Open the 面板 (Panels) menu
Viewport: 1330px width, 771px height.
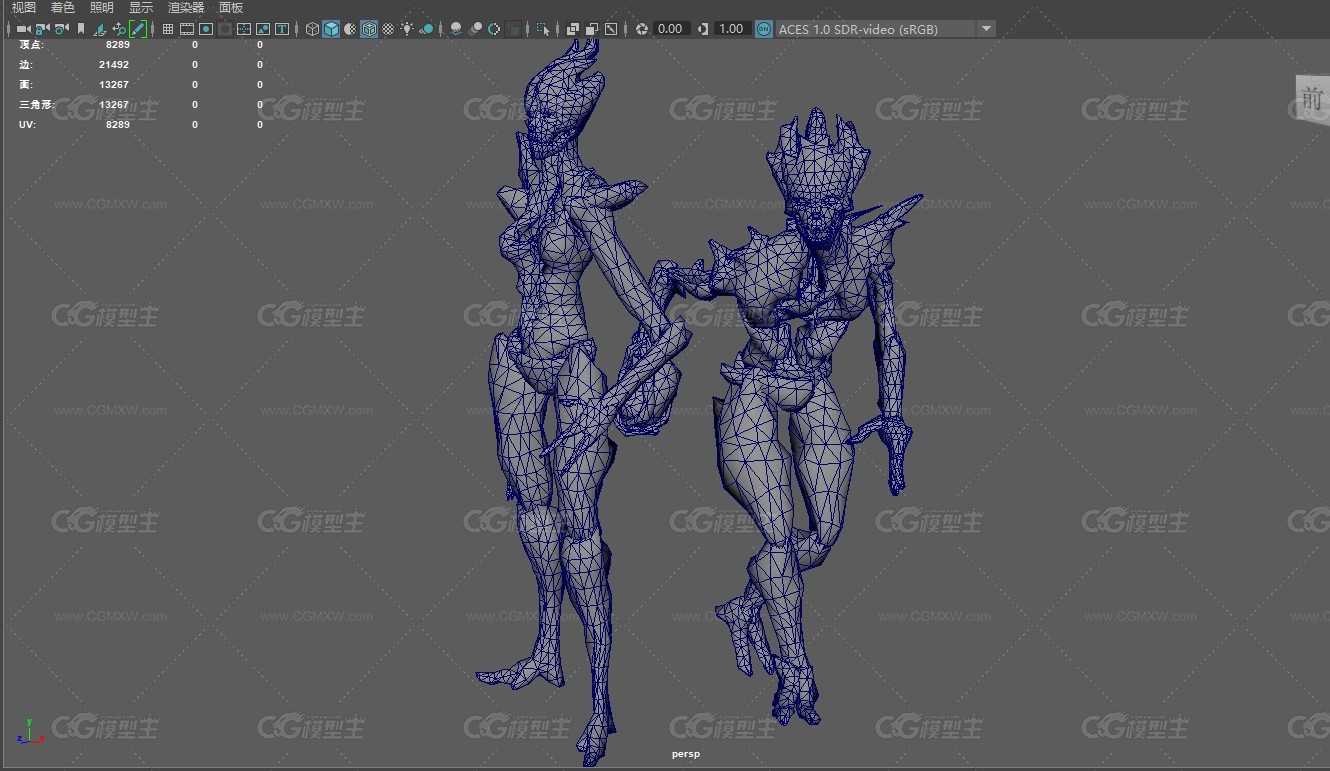[231, 8]
